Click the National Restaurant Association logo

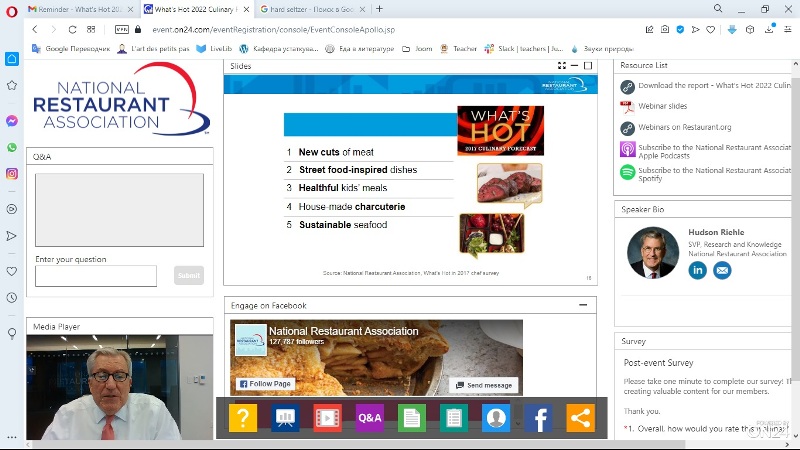[121, 99]
